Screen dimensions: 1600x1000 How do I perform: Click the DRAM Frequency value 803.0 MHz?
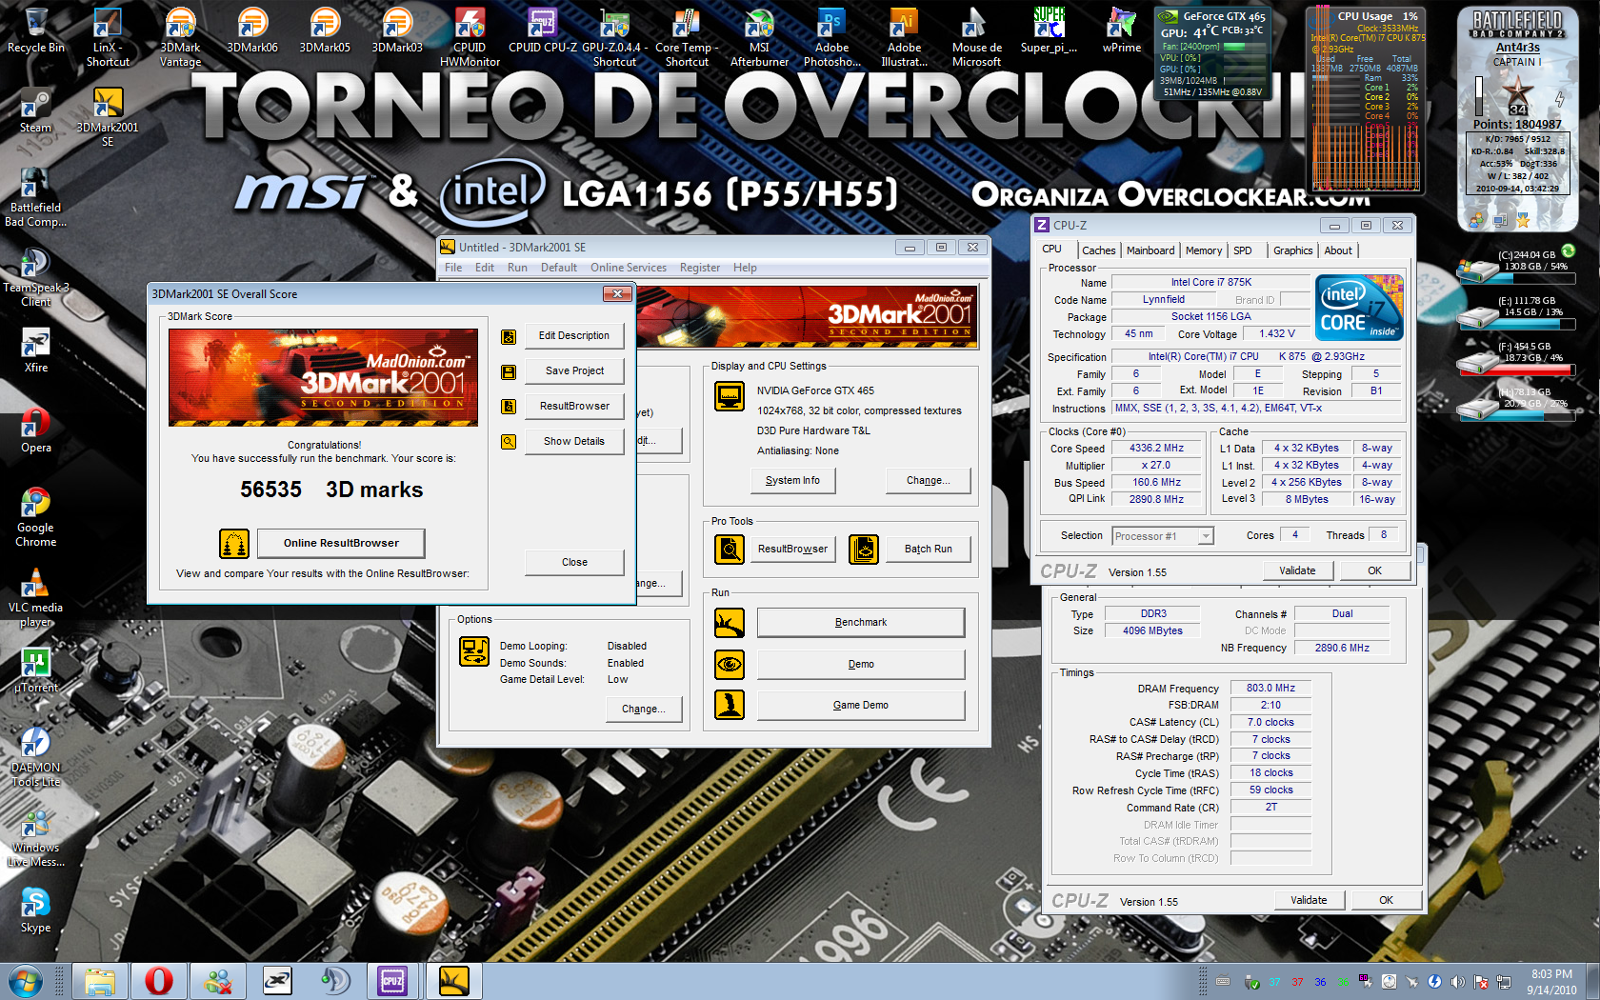[x=1270, y=688]
